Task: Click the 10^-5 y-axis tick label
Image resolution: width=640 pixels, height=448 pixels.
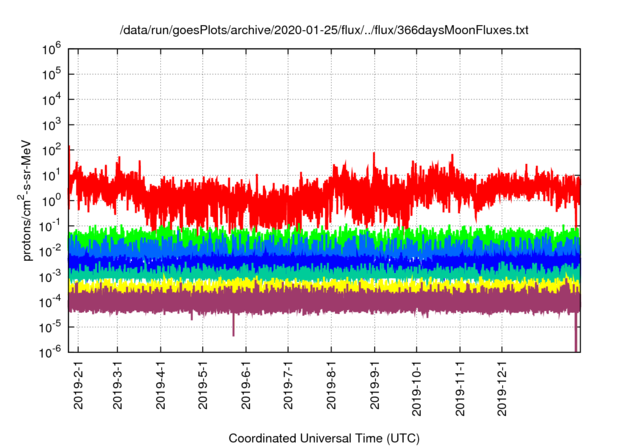Action: 51,327
